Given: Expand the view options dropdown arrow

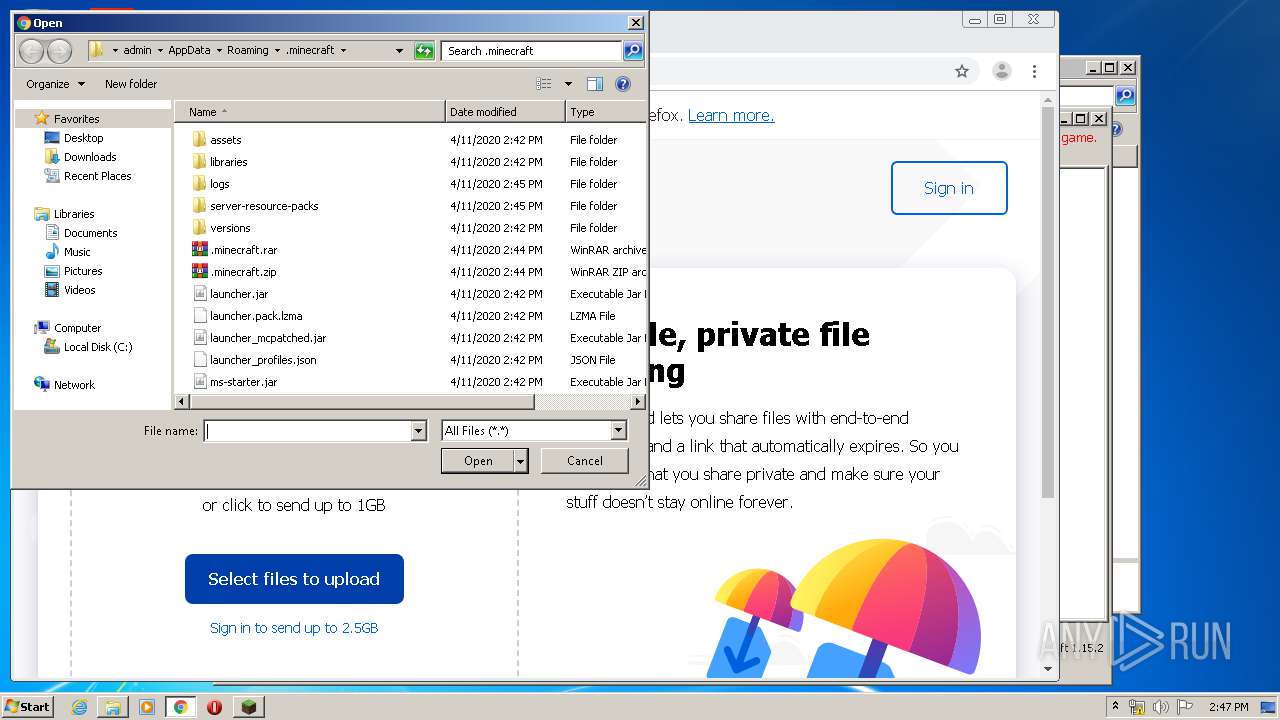Looking at the screenshot, I should [x=568, y=84].
